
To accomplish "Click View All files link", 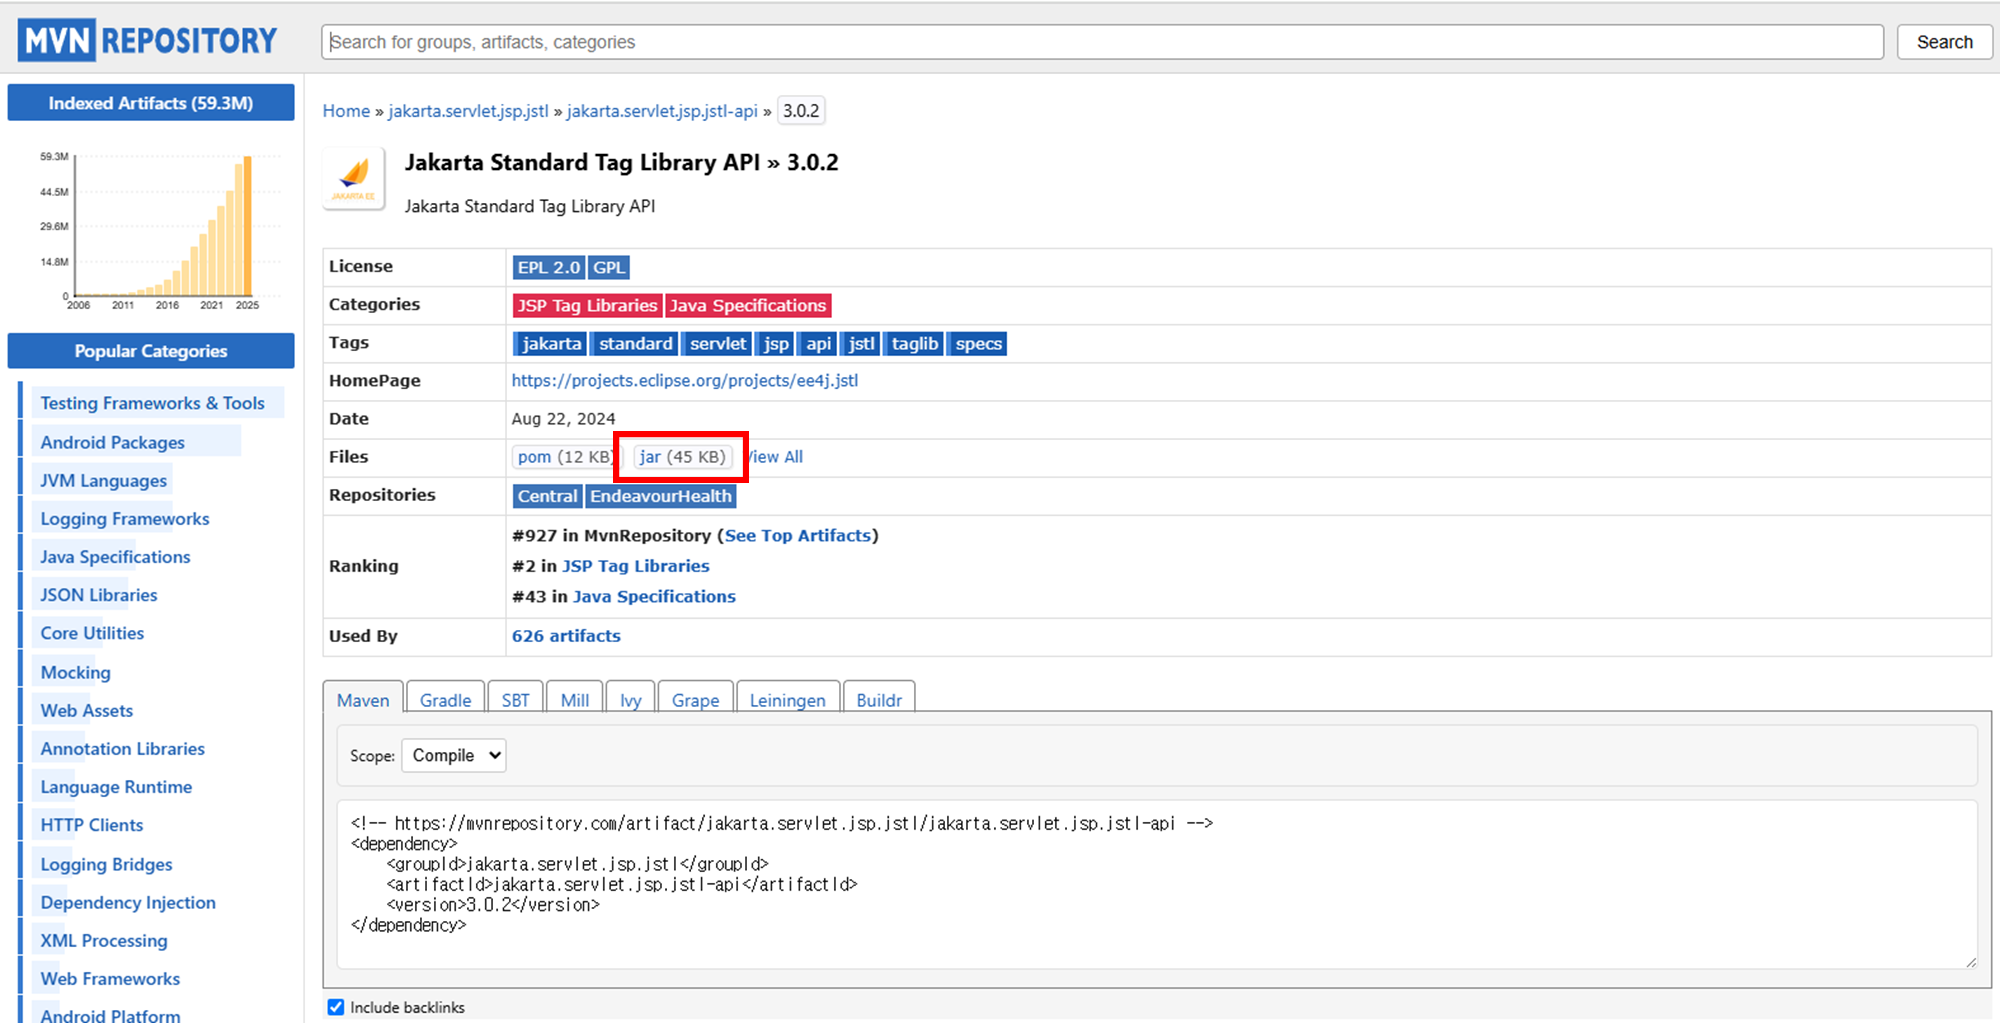I will 776,457.
